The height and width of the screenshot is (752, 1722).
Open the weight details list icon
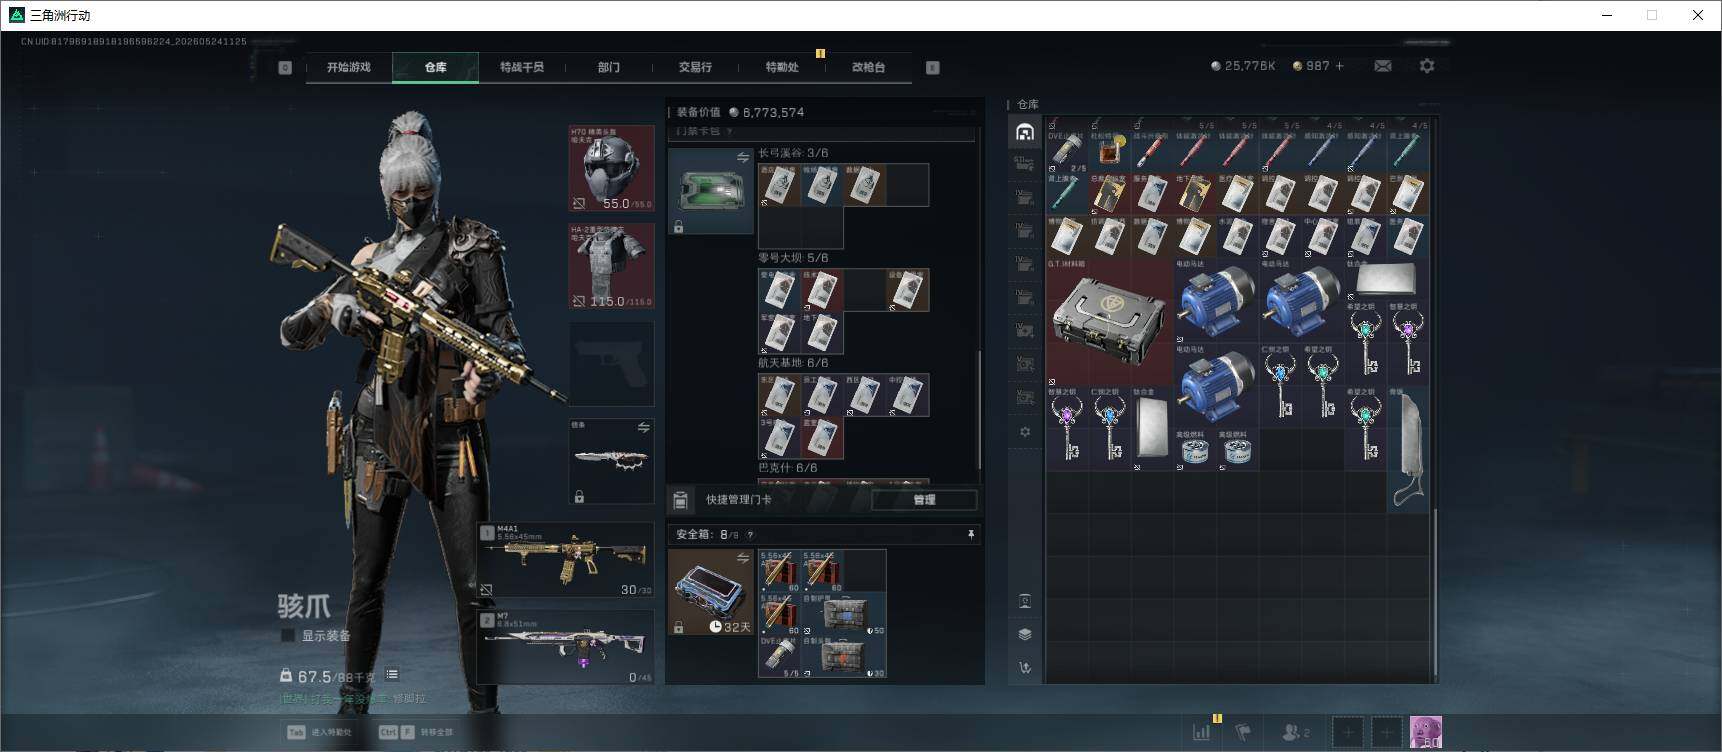pos(392,675)
